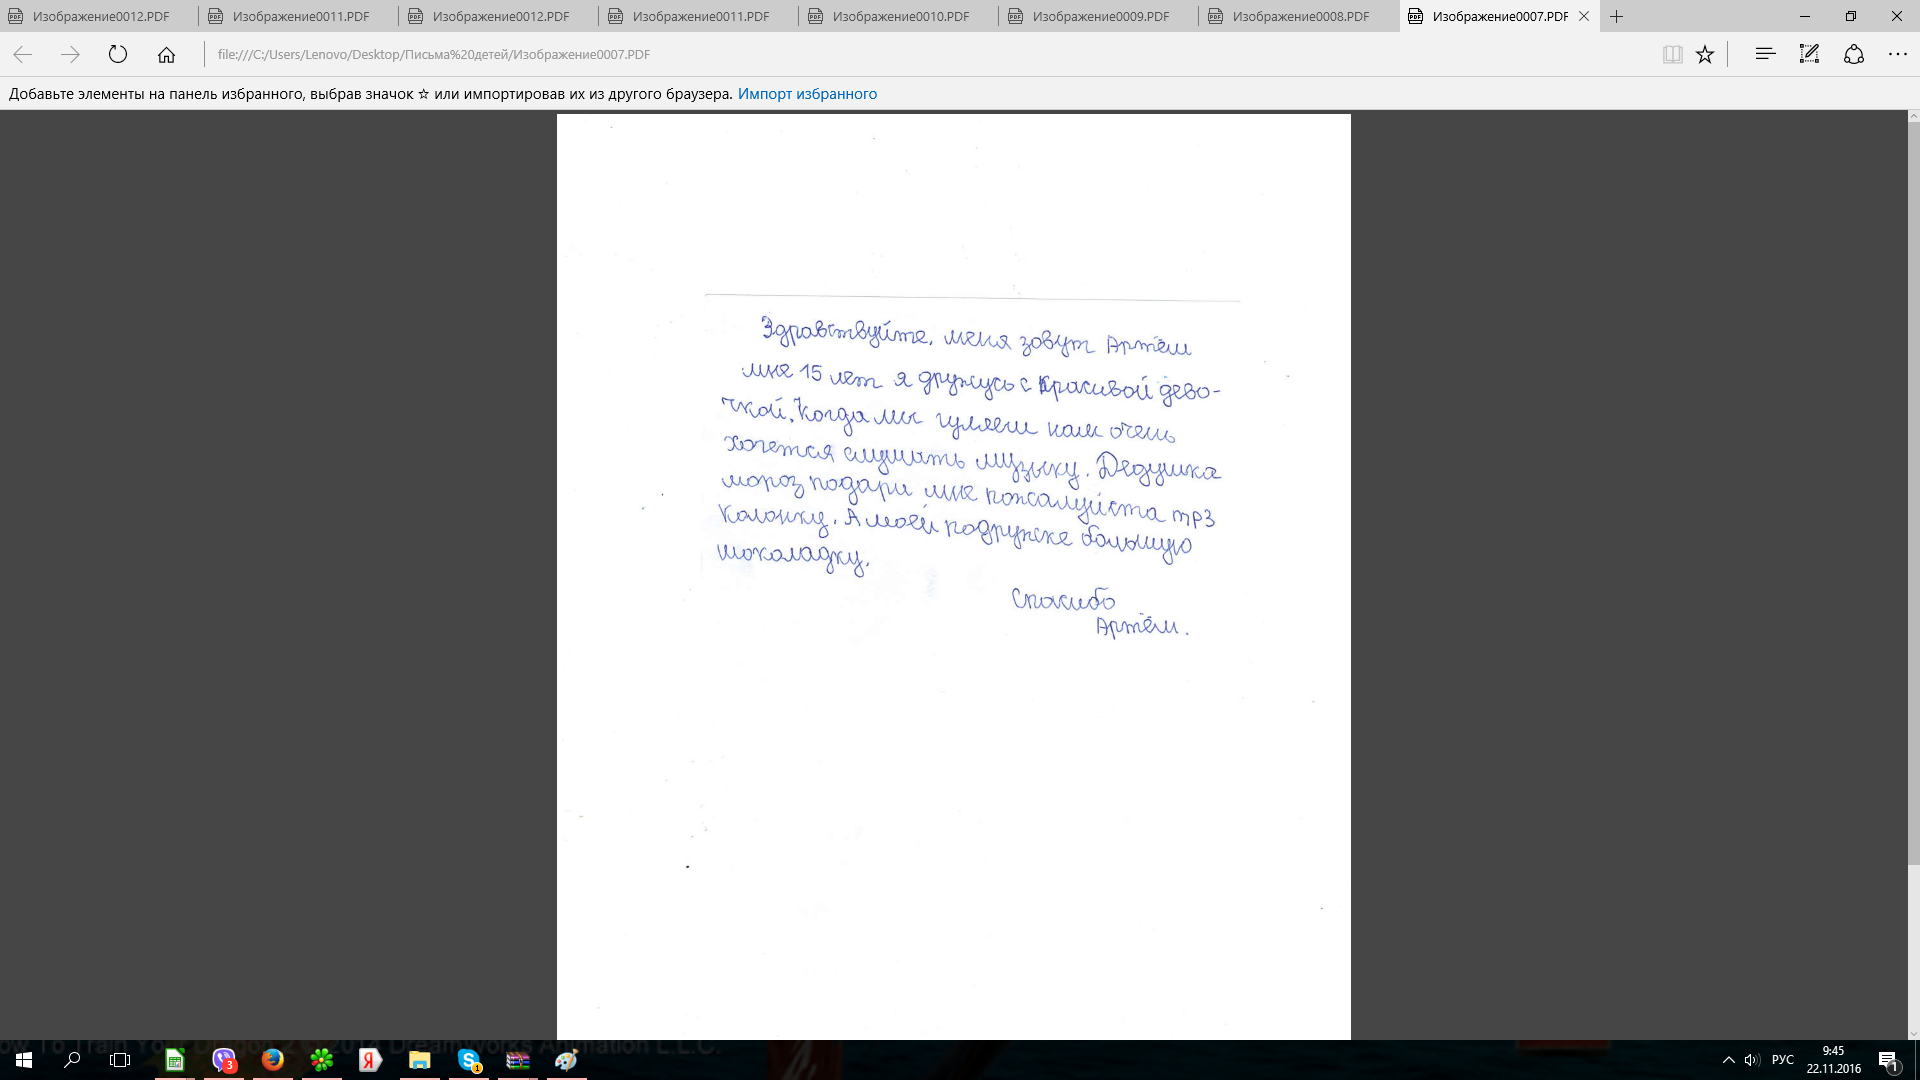Open the Hub three-lines icon
Image resolution: width=1920 pixels, height=1080 pixels.
[1765, 54]
